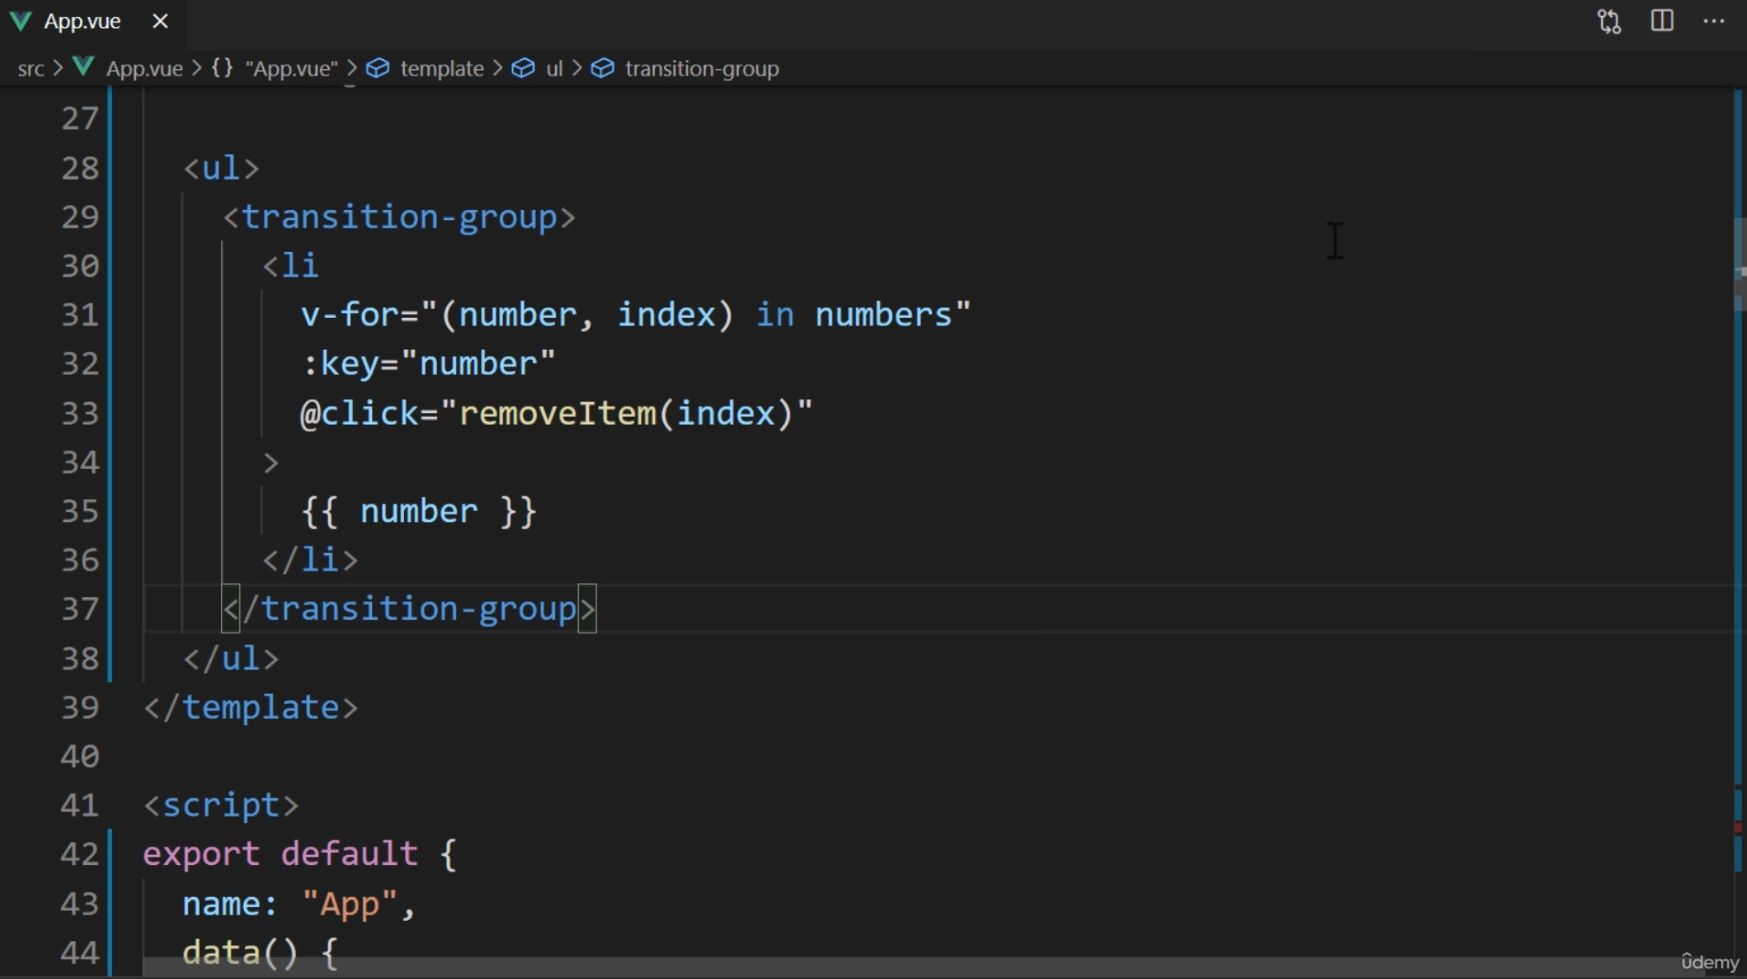The image size is (1747, 979).
Task: Click Vue logo icon in tab
Action: 21,21
